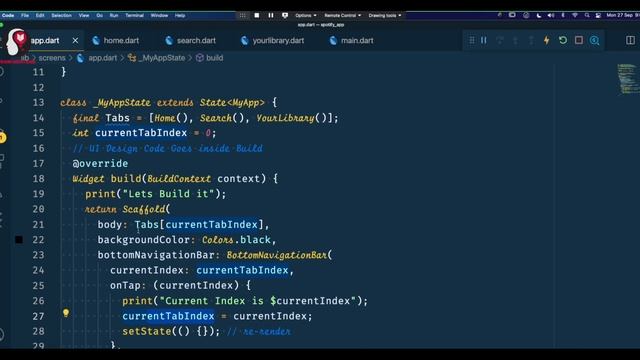Click the lightbulb quick-fix icon on line 27
640x360 pixels.
point(66,313)
